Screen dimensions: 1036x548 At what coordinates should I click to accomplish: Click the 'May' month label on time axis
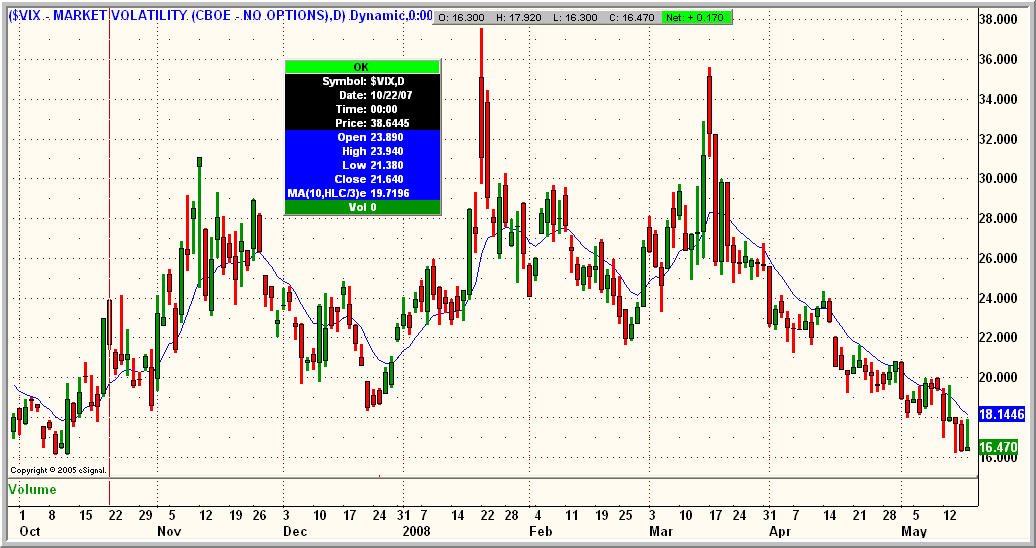914,531
